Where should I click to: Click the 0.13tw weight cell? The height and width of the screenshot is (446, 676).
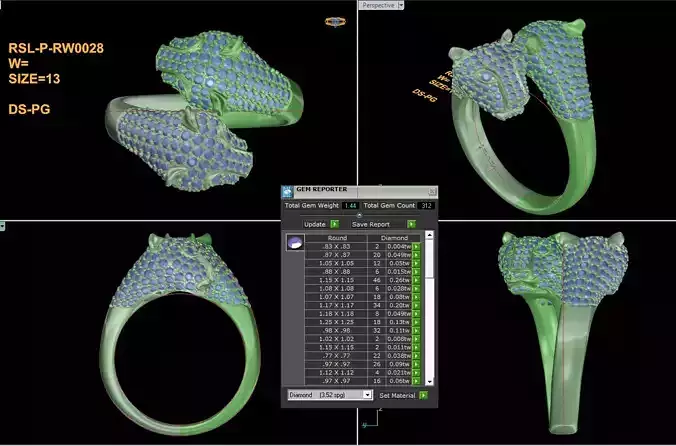tap(399, 322)
